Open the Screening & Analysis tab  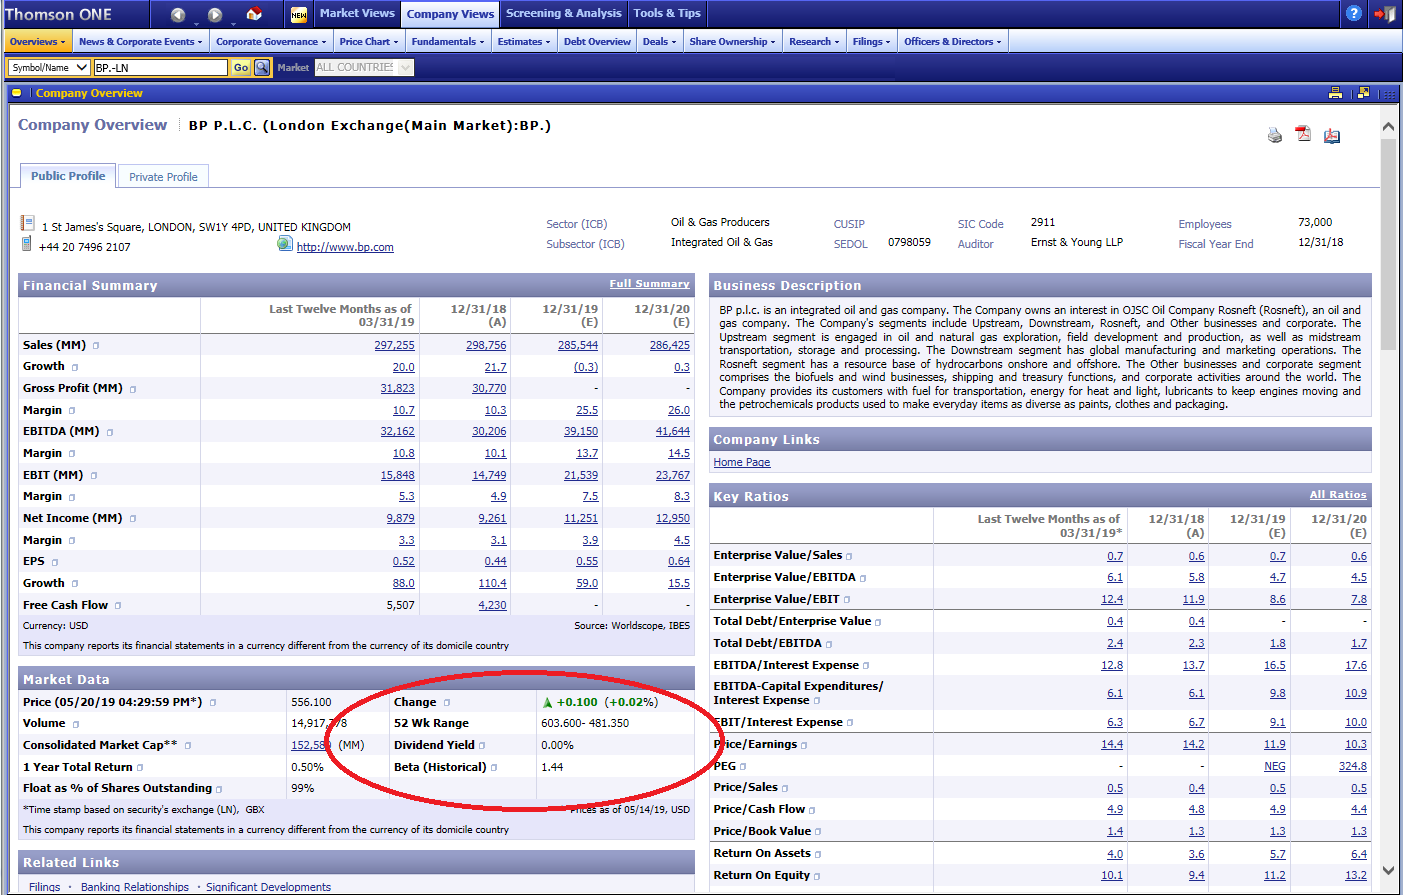[563, 13]
